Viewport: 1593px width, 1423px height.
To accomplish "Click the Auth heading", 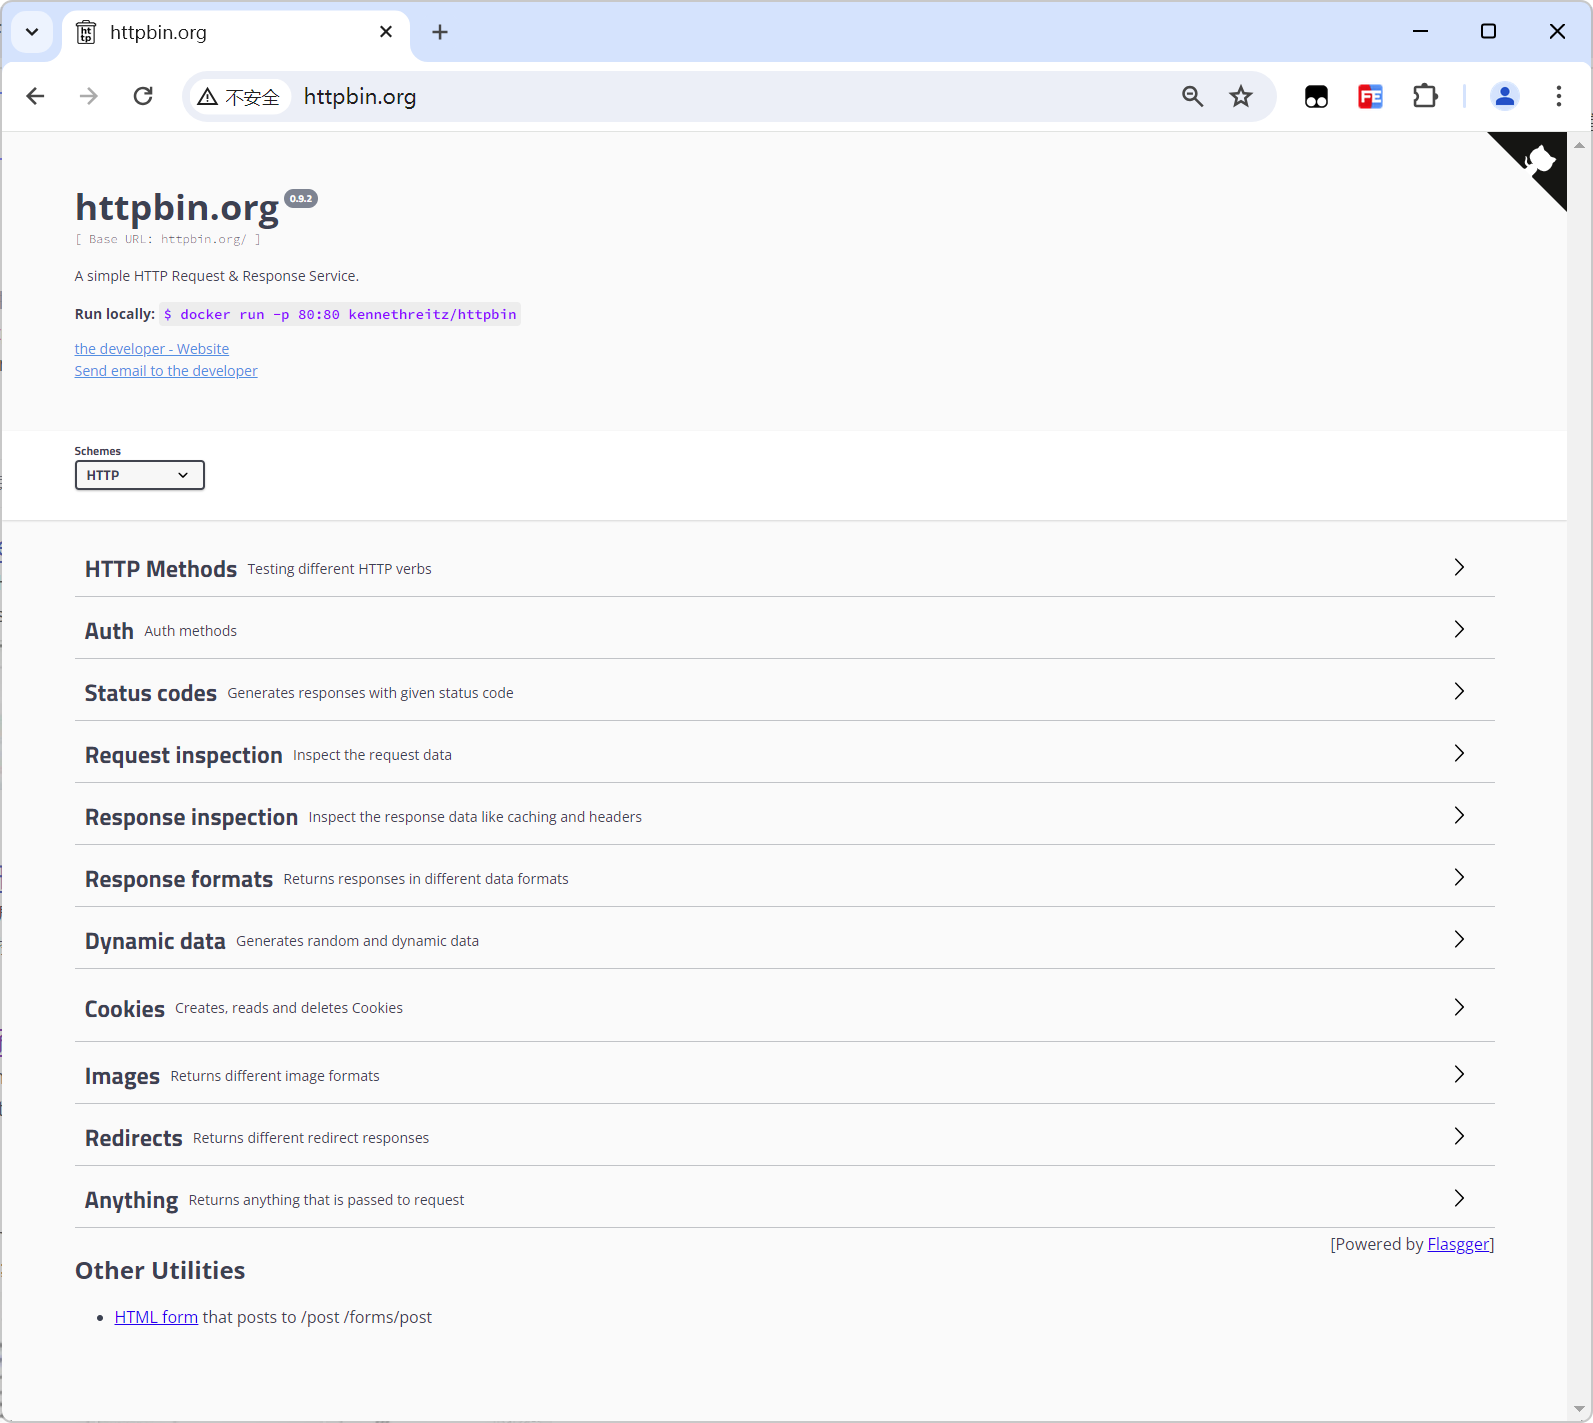I will coord(109,631).
